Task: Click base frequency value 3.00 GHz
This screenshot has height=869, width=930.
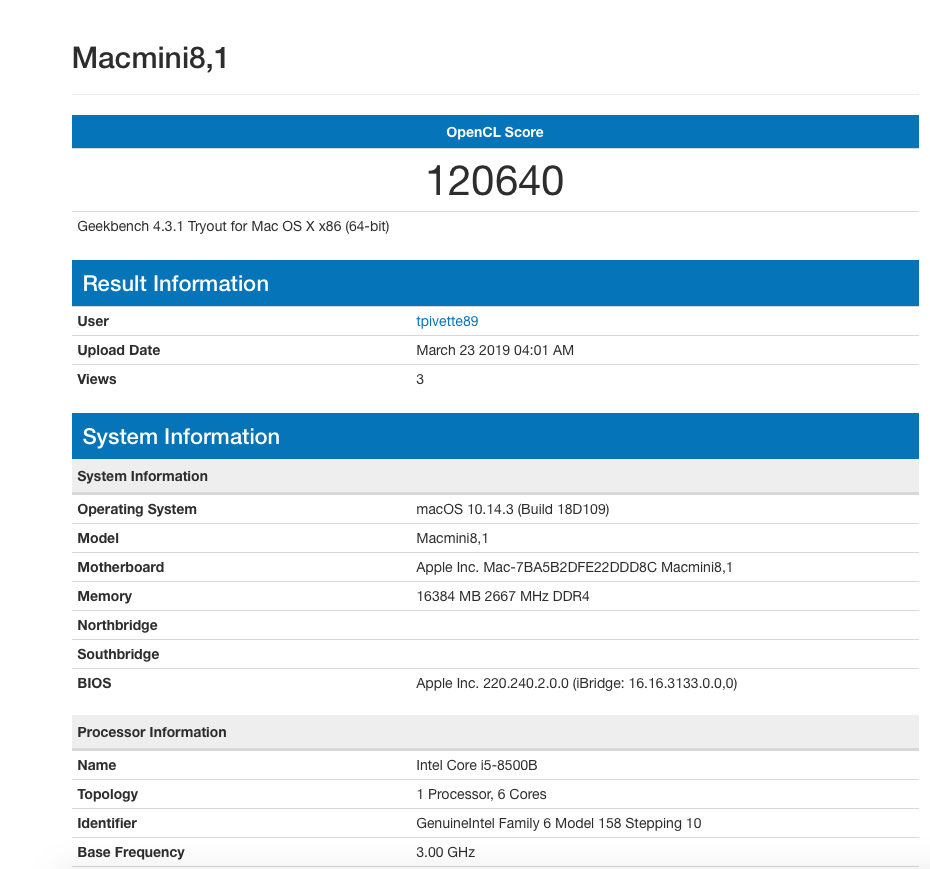Action: (445, 852)
